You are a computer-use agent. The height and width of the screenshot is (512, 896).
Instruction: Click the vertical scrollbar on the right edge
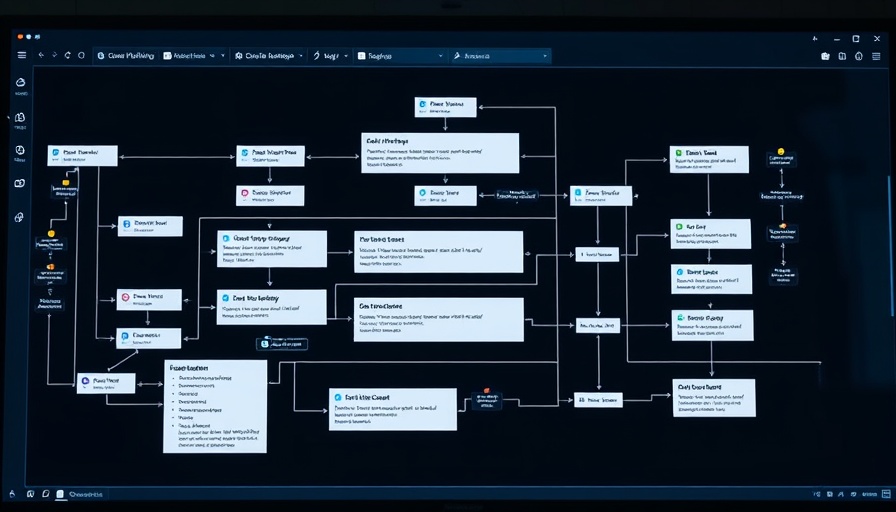click(x=886, y=250)
